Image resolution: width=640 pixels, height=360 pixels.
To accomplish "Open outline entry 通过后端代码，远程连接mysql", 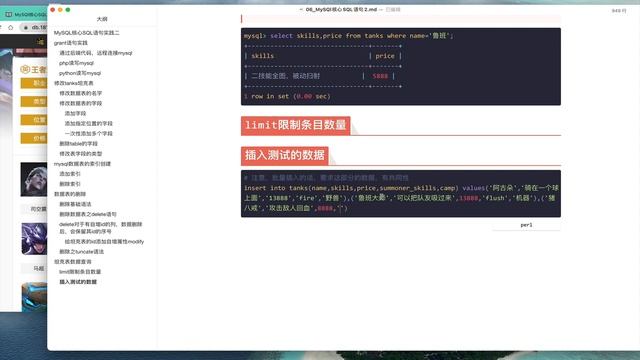I will pyautogui.click(x=96, y=53).
